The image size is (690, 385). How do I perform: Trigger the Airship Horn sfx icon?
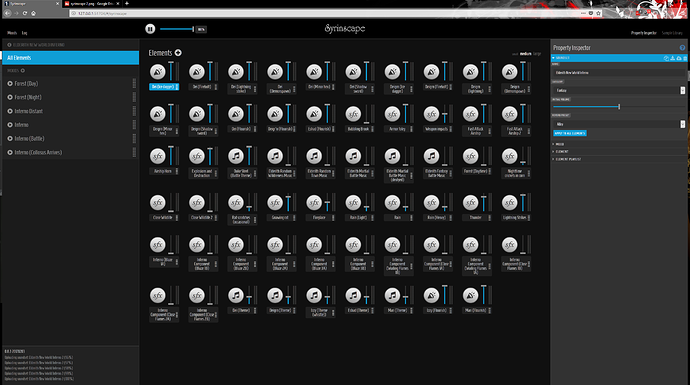click(x=158, y=156)
